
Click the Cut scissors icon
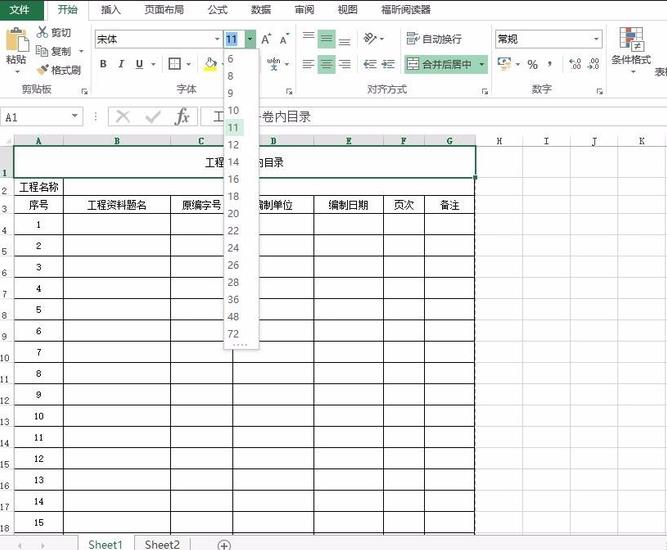[43, 32]
